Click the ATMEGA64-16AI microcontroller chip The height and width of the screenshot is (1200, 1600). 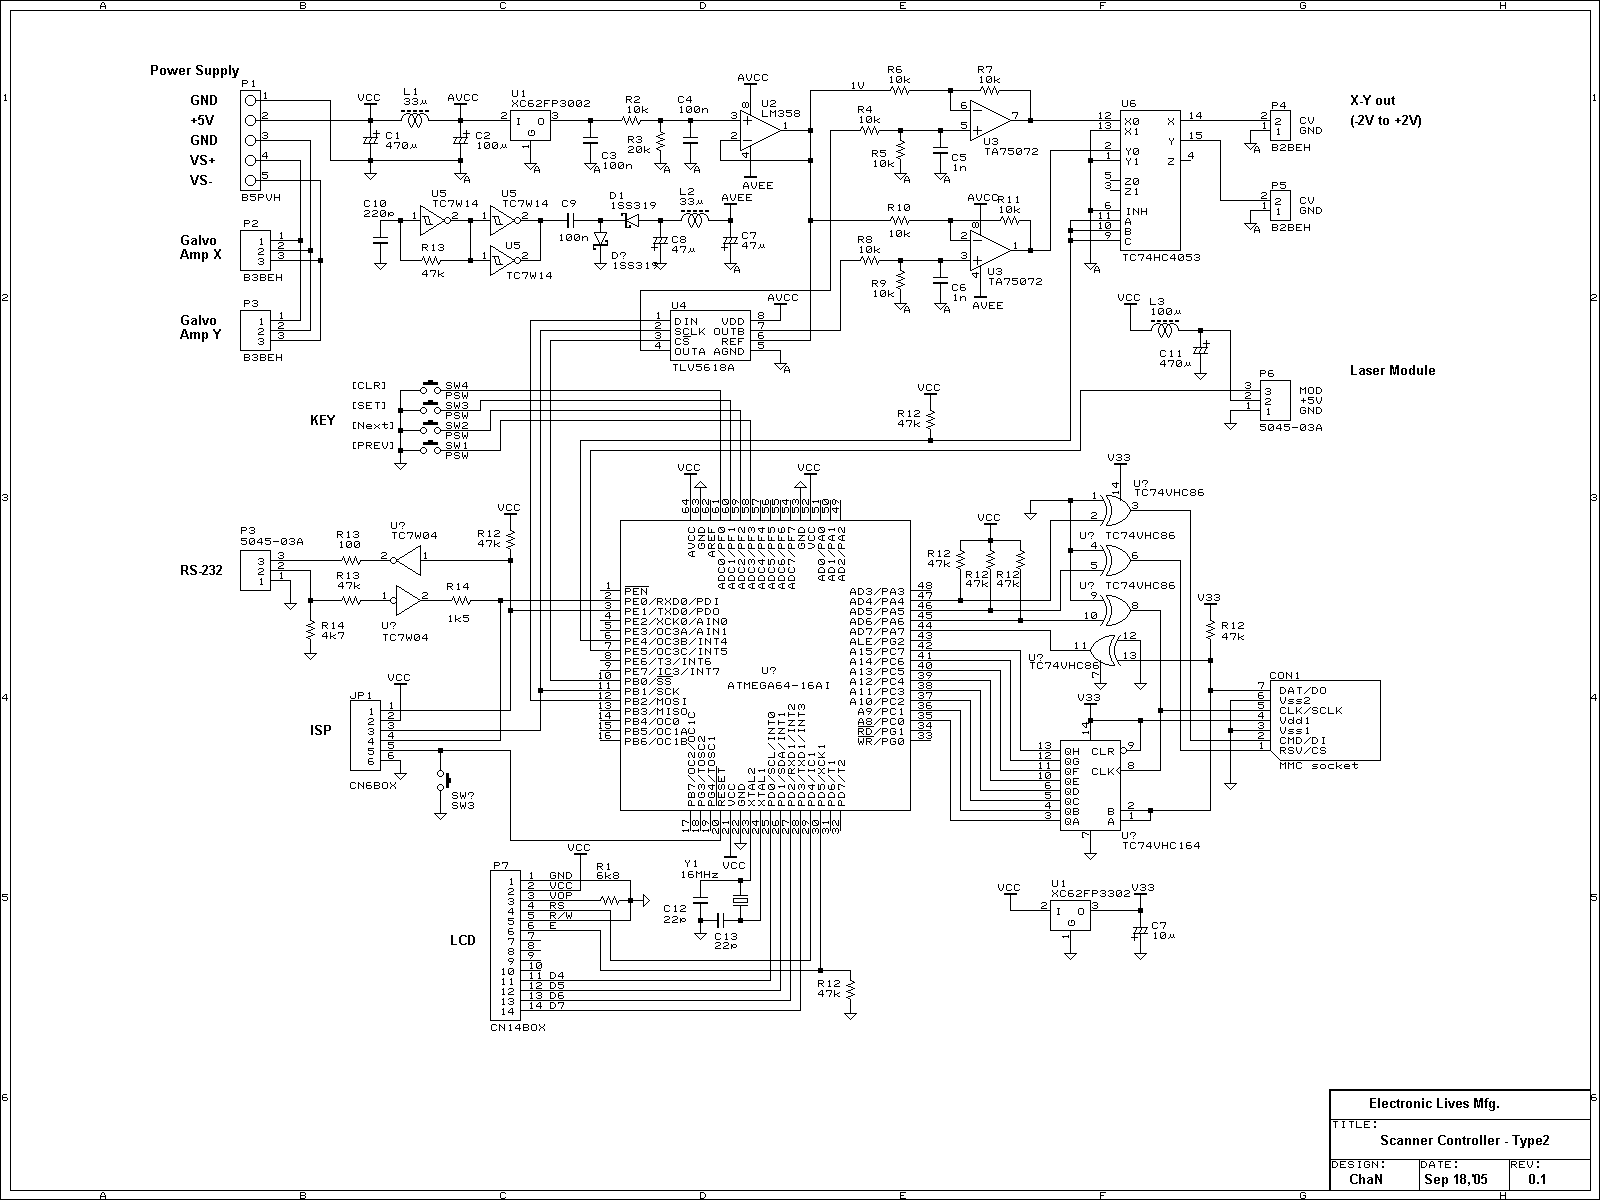tap(765, 665)
